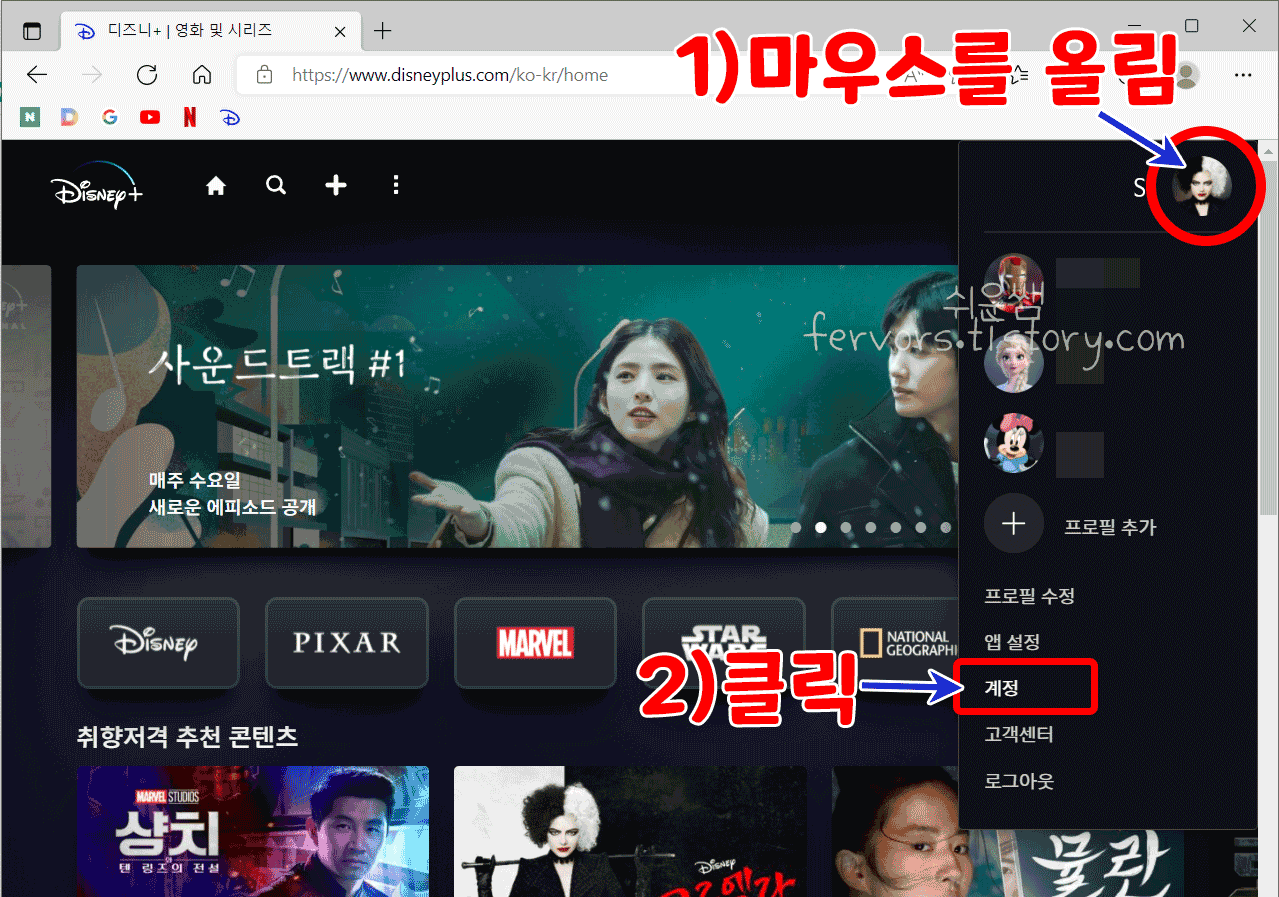This screenshot has width=1279, height=897.
Task: Reload the page with refresh icon
Action: pos(147,75)
